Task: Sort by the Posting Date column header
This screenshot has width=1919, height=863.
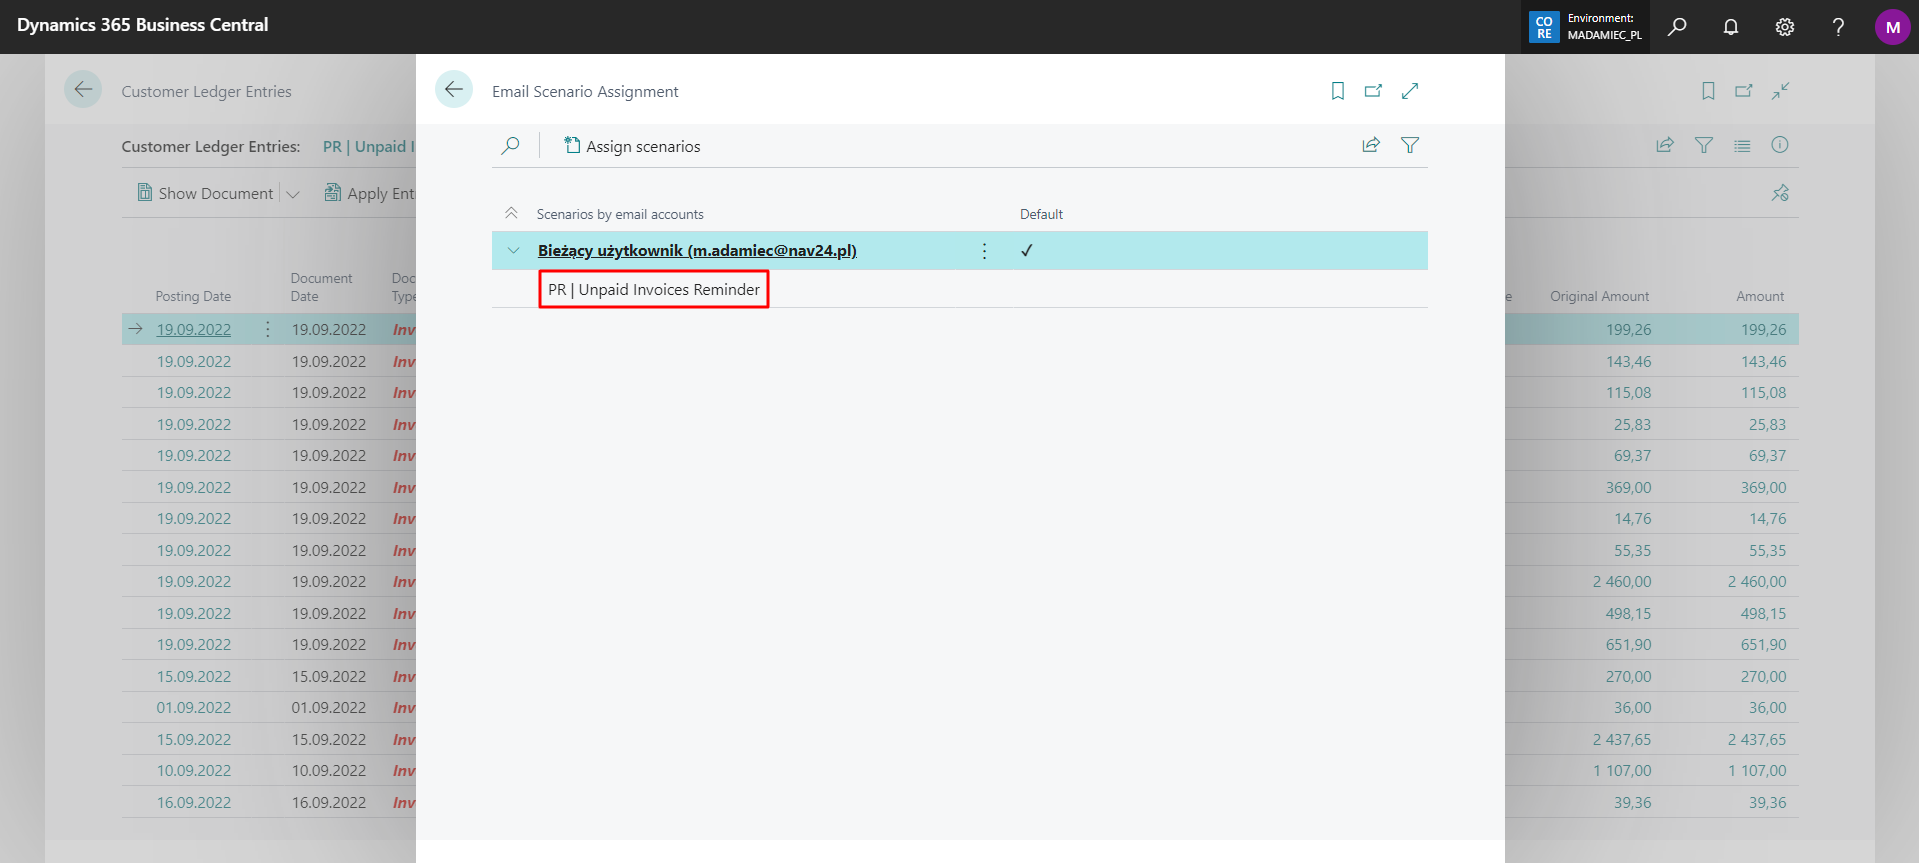Action: coord(193,296)
